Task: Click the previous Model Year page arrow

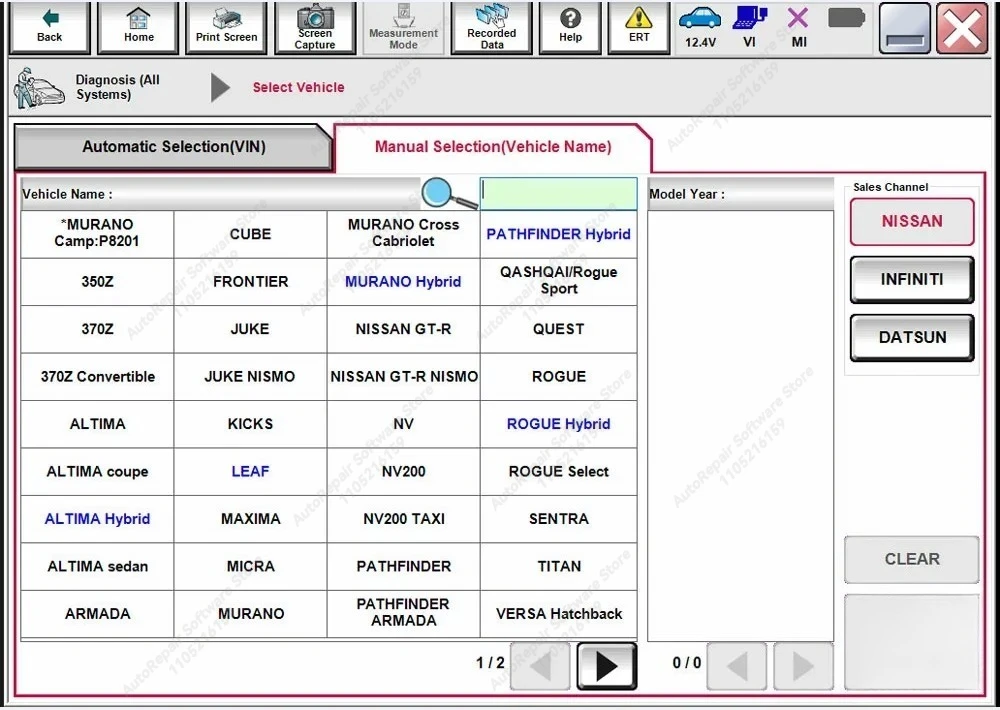Action: [736, 666]
